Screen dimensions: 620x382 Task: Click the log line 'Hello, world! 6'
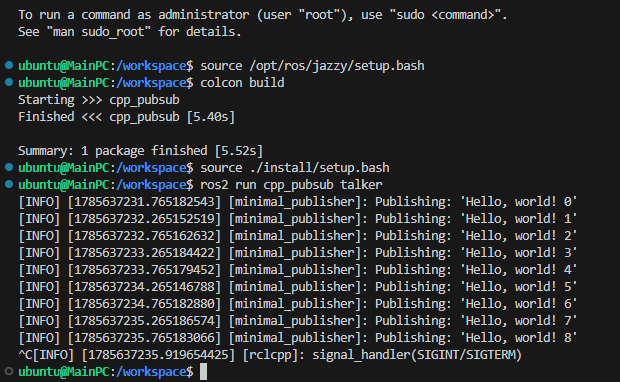coord(297,304)
